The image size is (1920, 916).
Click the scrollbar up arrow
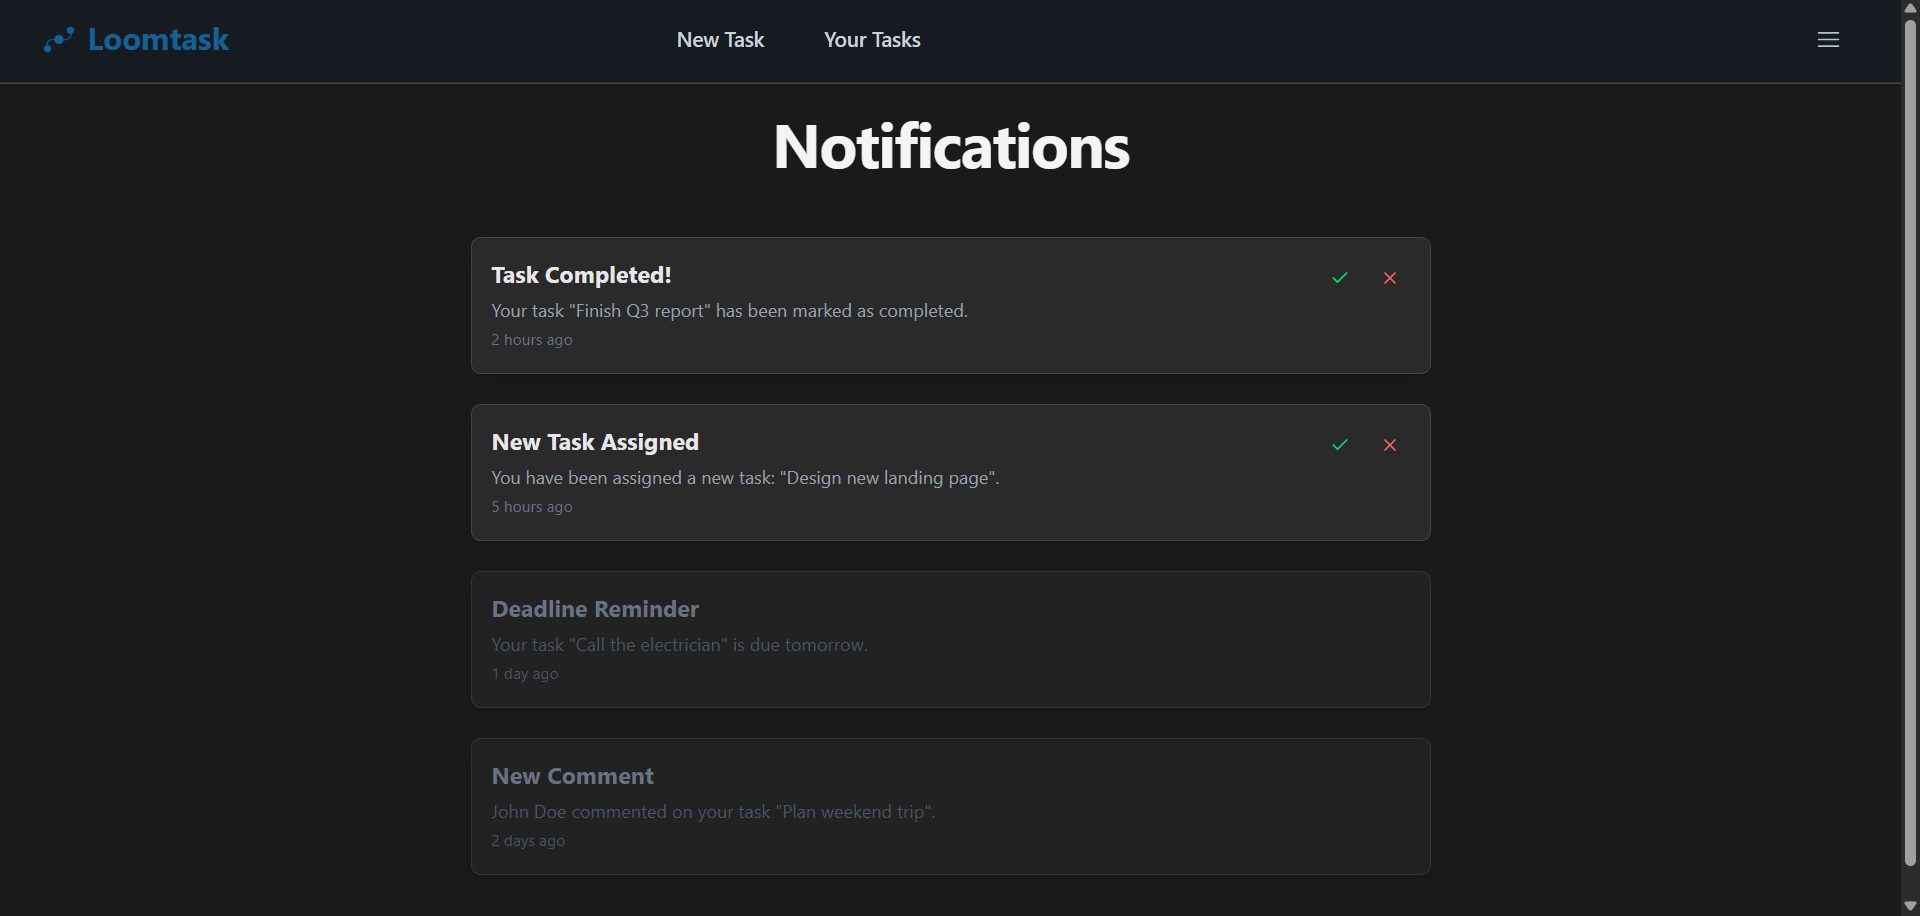point(1910,8)
